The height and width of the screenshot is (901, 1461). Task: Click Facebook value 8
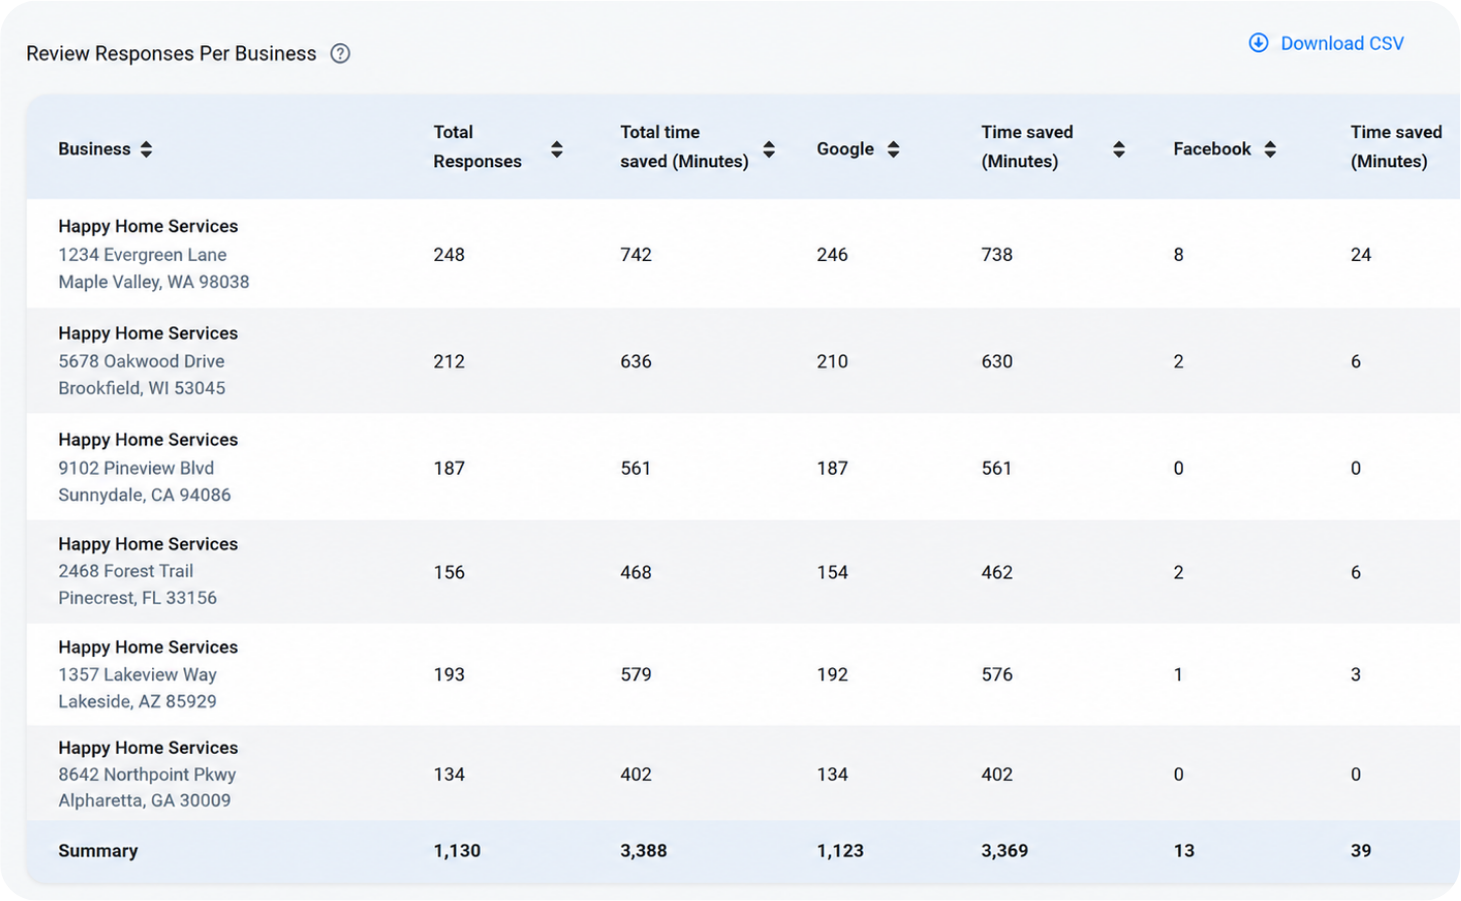pyautogui.click(x=1178, y=255)
